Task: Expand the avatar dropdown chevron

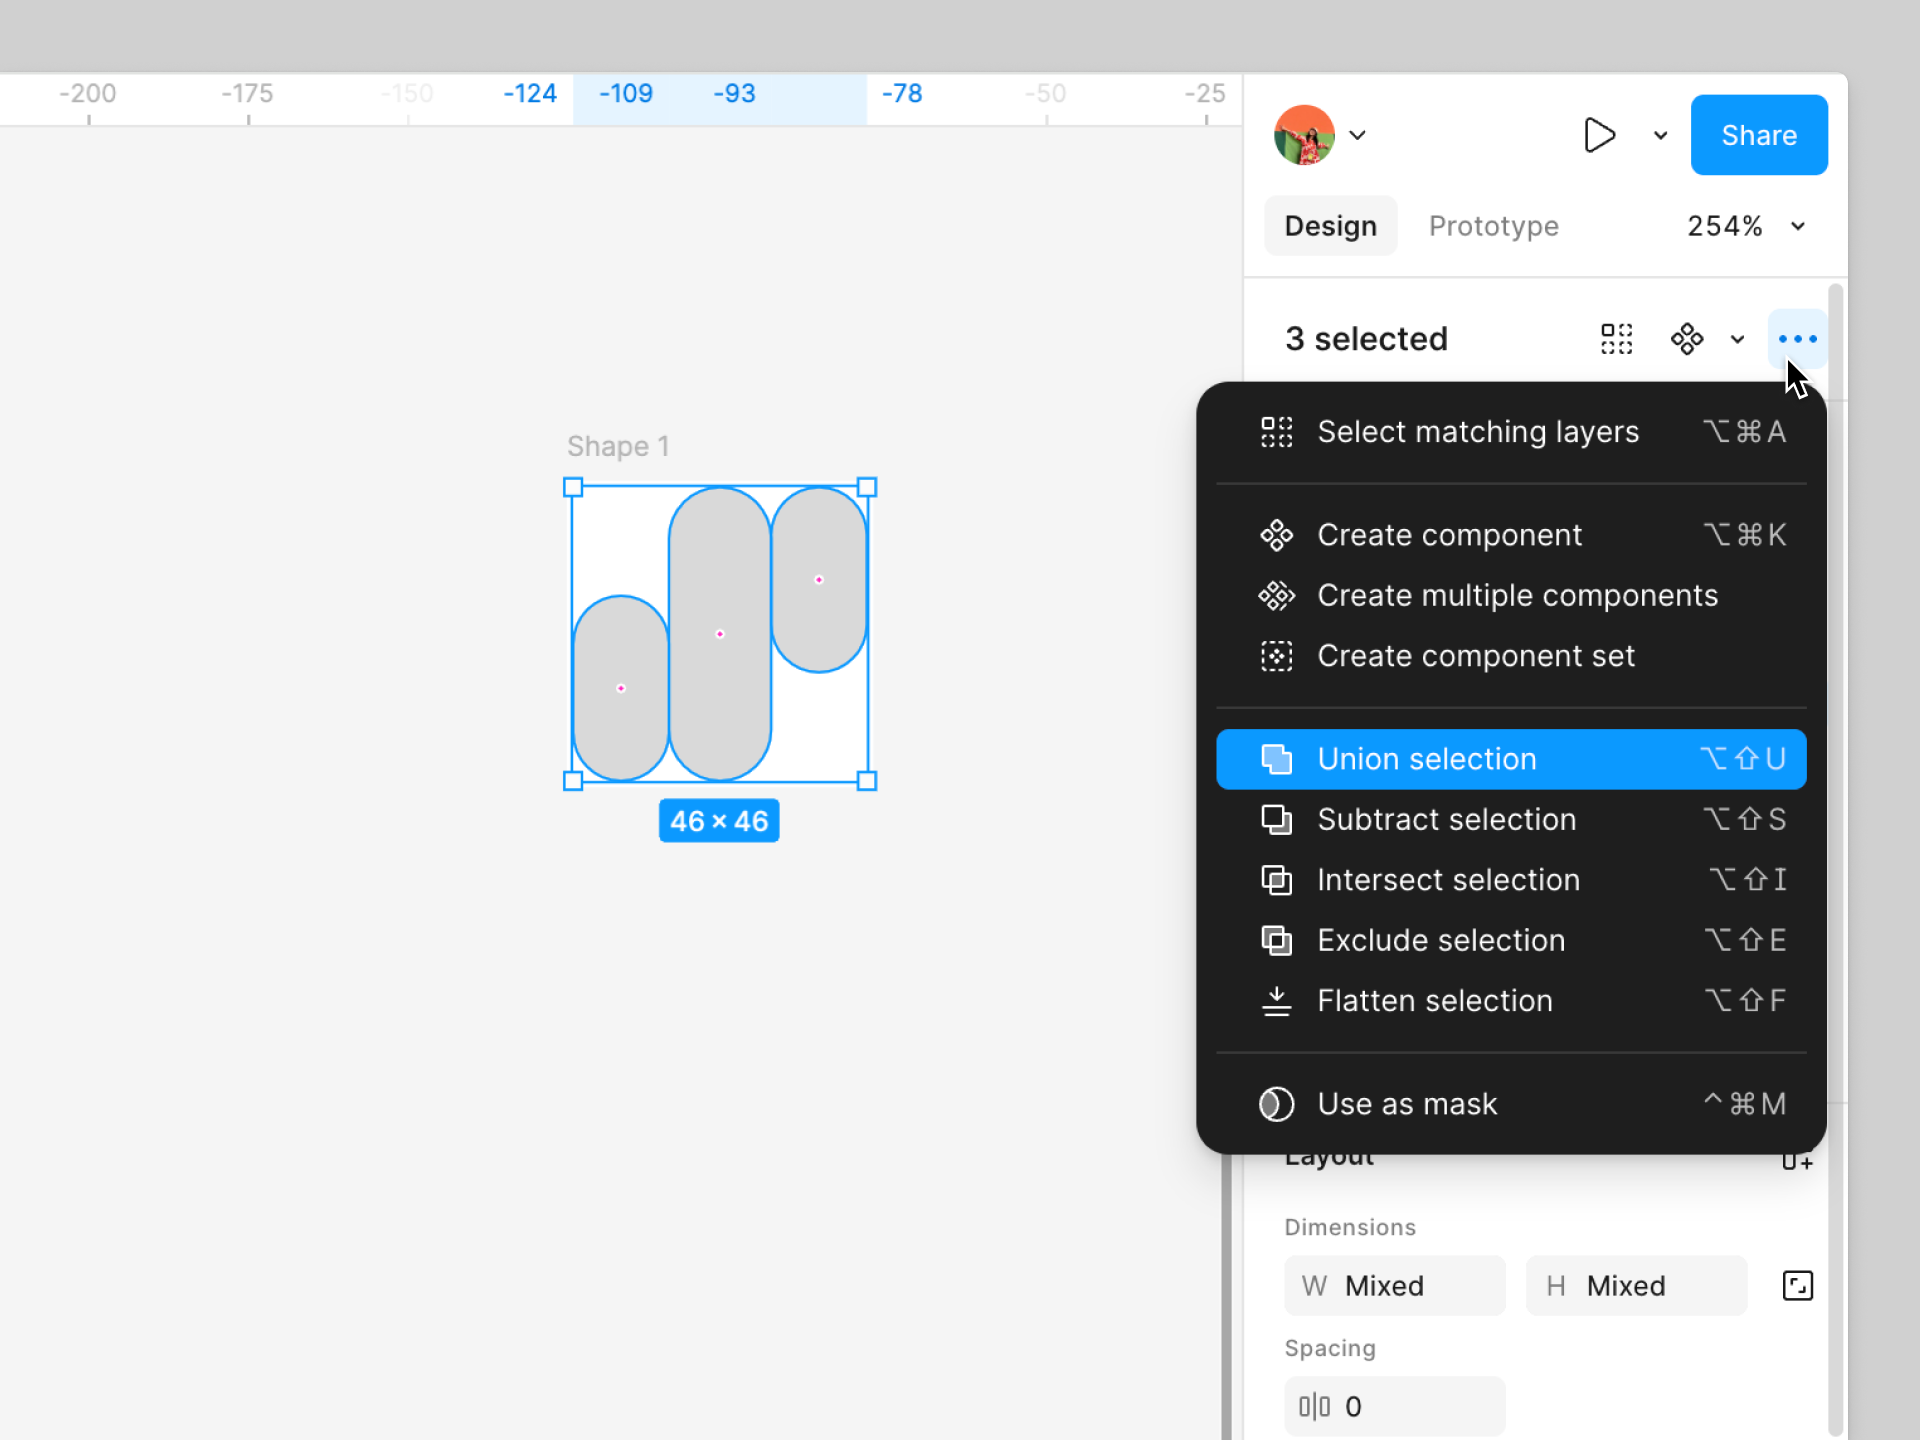Action: (1358, 135)
